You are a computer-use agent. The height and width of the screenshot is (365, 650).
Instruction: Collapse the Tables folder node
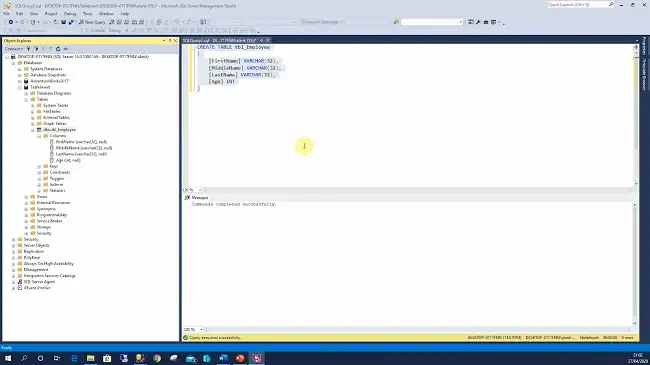tap(26, 100)
